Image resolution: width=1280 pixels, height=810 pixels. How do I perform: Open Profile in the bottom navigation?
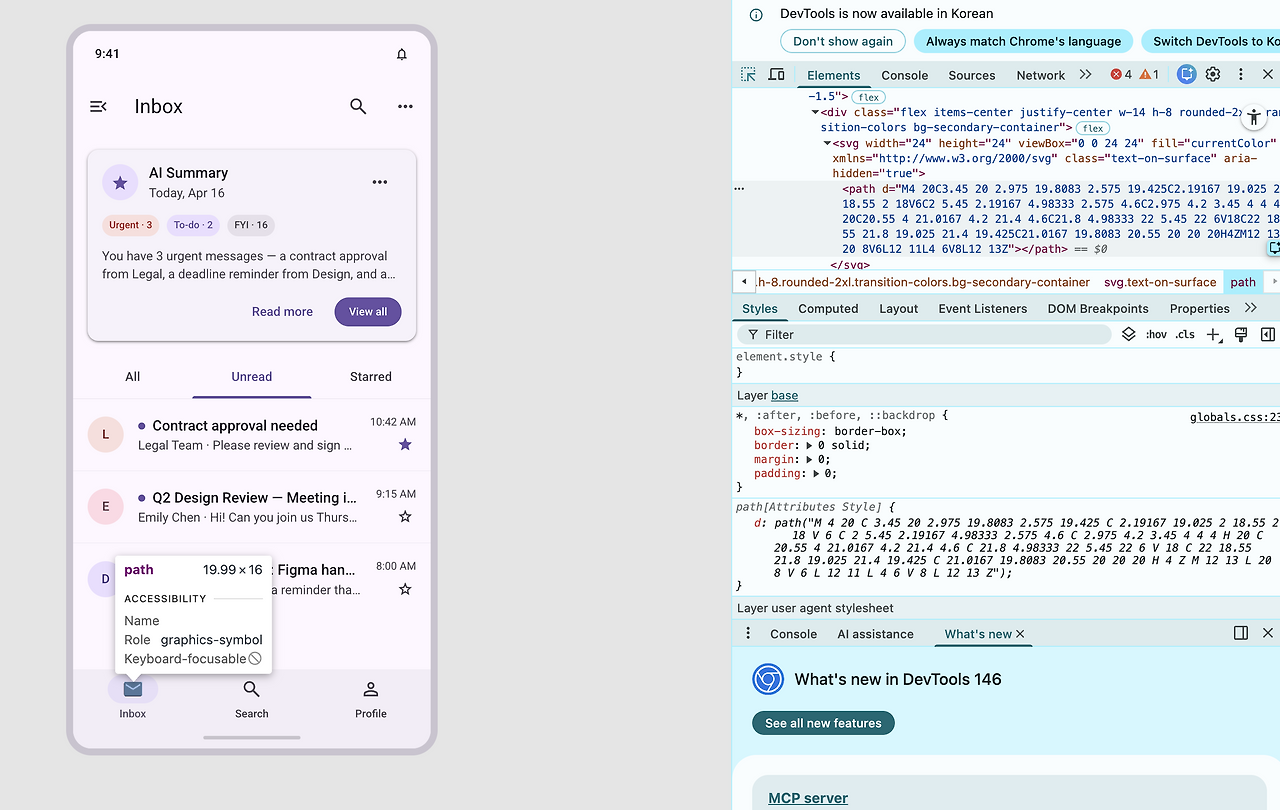(371, 698)
